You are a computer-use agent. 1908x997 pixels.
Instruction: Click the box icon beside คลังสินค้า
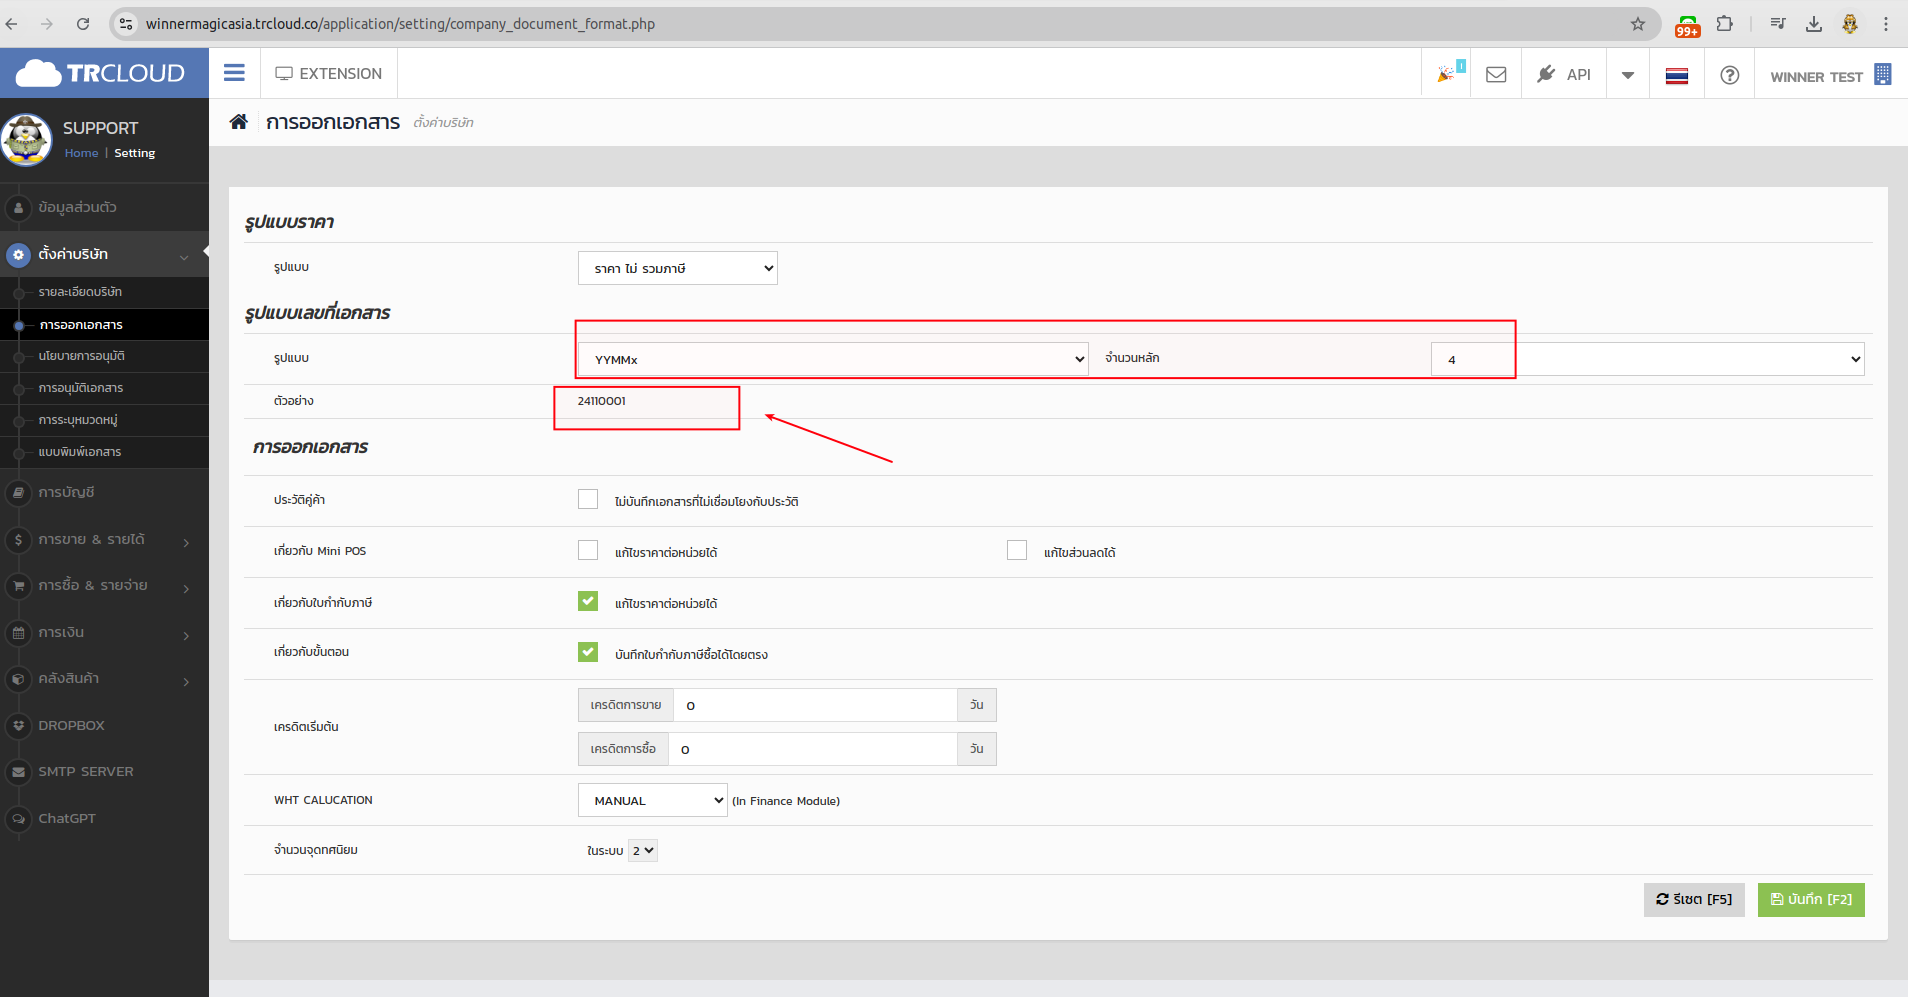pos(18,679)
